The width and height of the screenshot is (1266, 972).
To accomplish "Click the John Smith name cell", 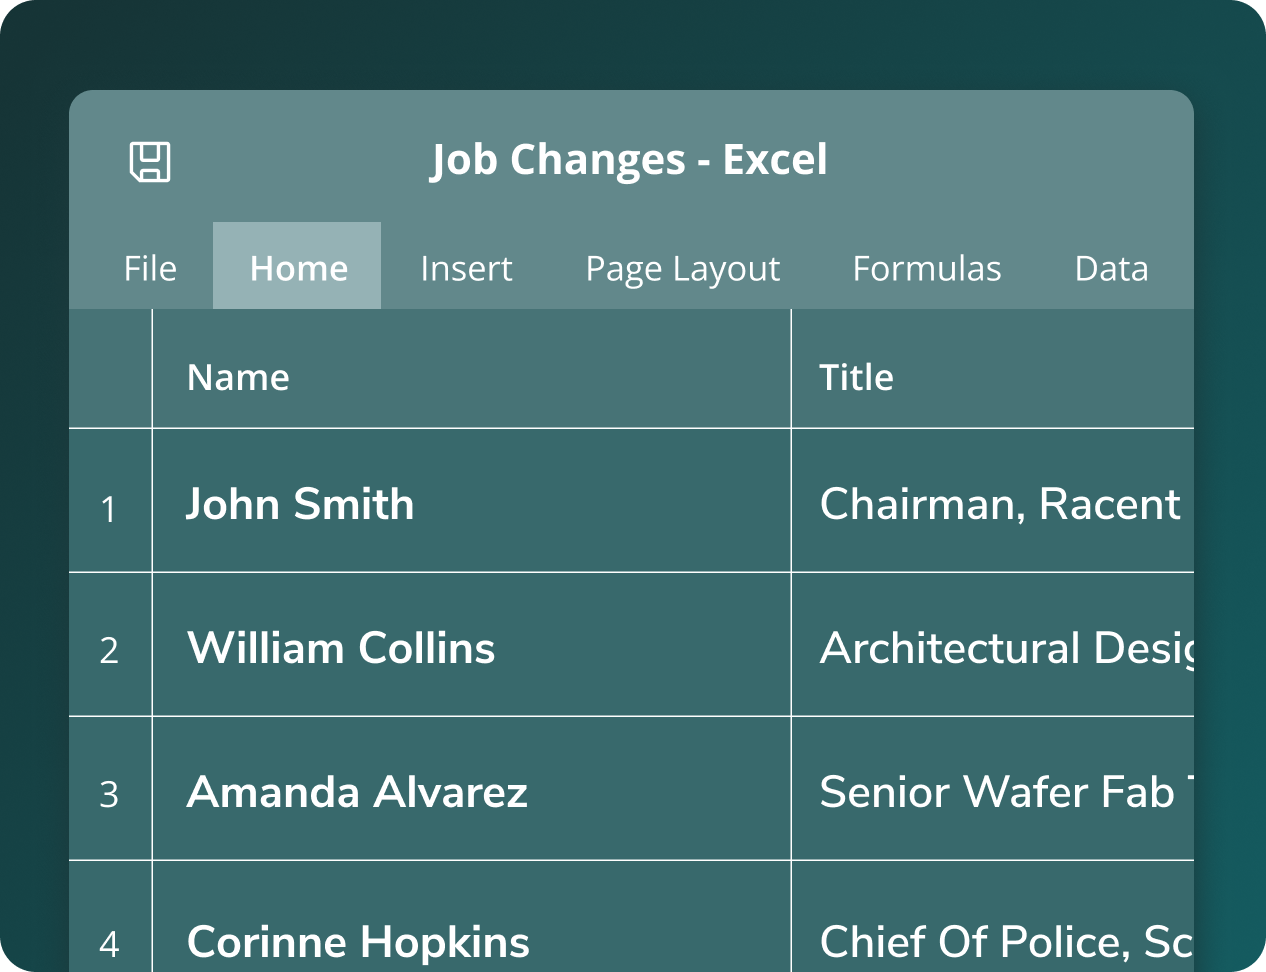I will tap(470, 503).
